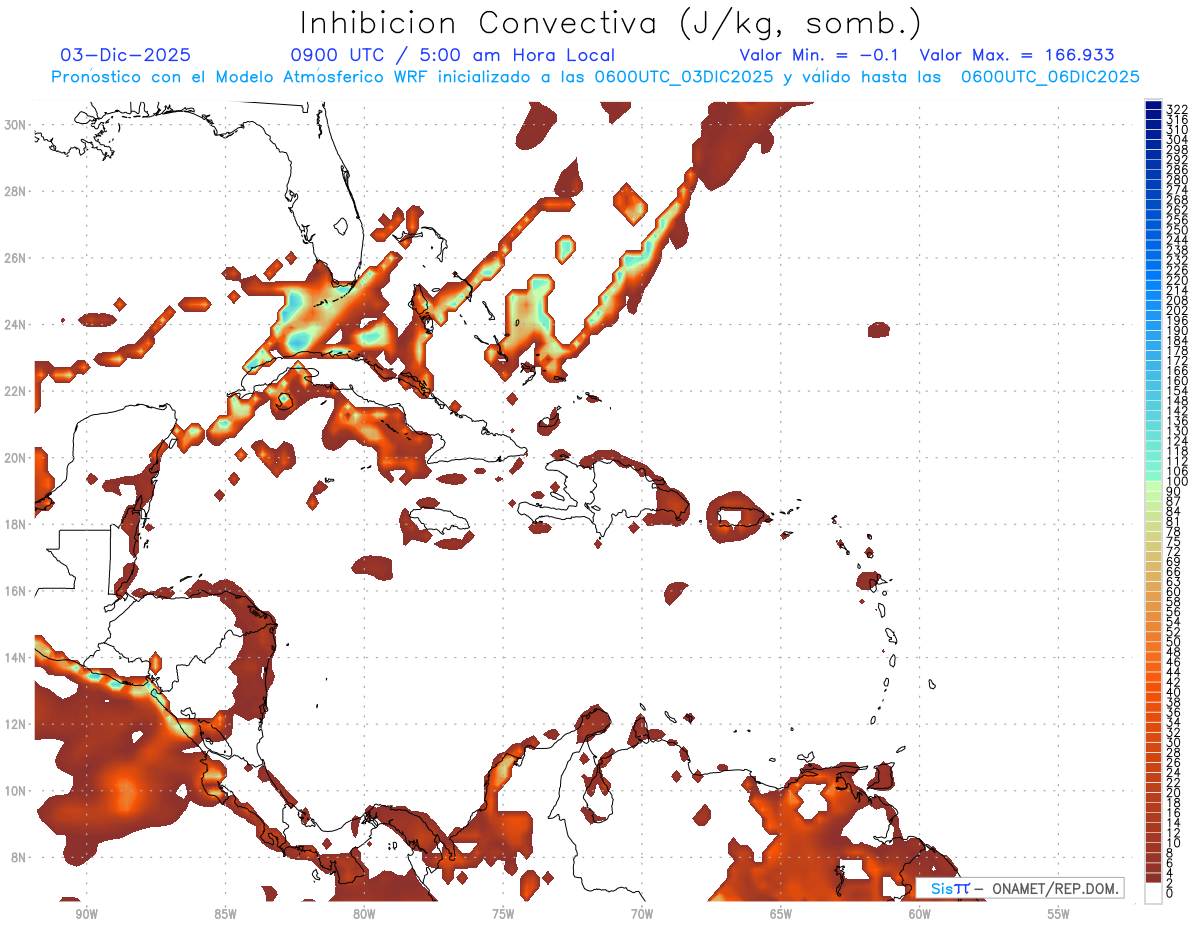
Task: Click the 'Pronostico con el Modelo Atmosferico WRF' line
Action: click(x=595, y=77)
